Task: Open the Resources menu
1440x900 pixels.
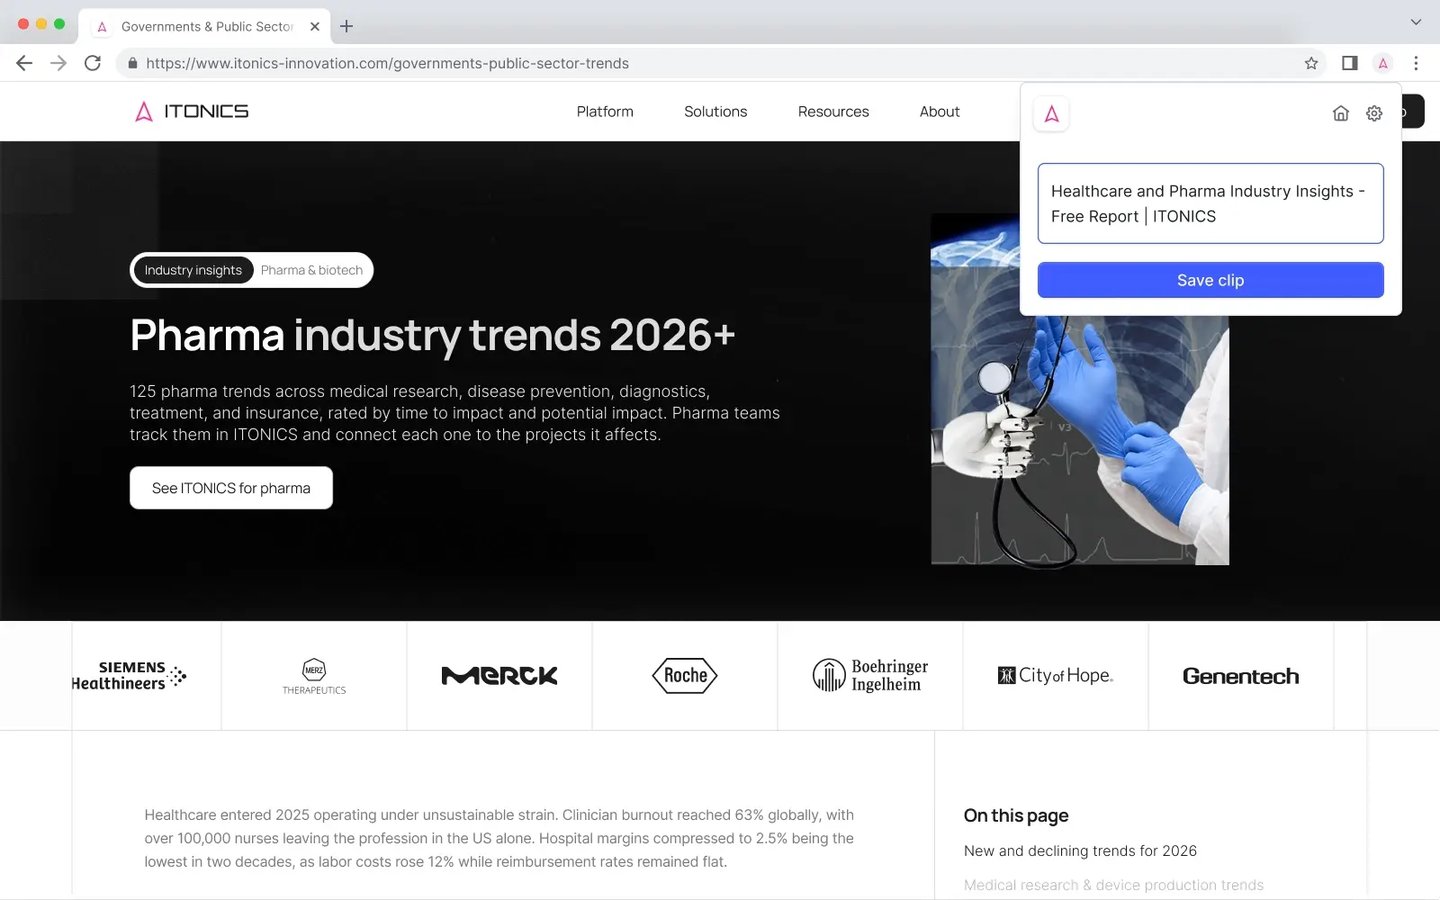Action: [x=833, y=111]
